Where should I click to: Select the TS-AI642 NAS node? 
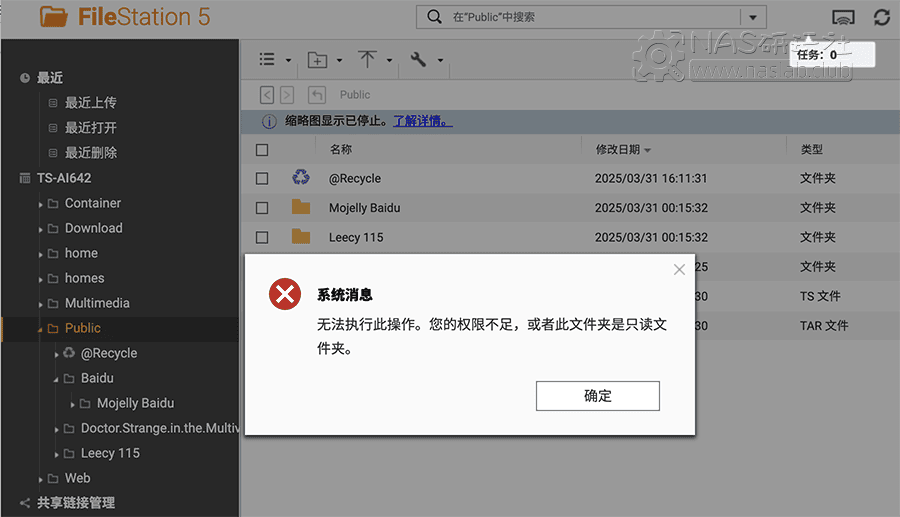tap(64, 178)
